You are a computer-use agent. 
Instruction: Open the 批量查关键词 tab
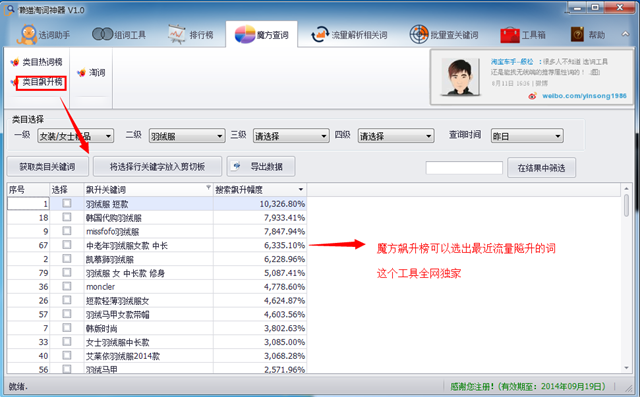click(444, 35)
